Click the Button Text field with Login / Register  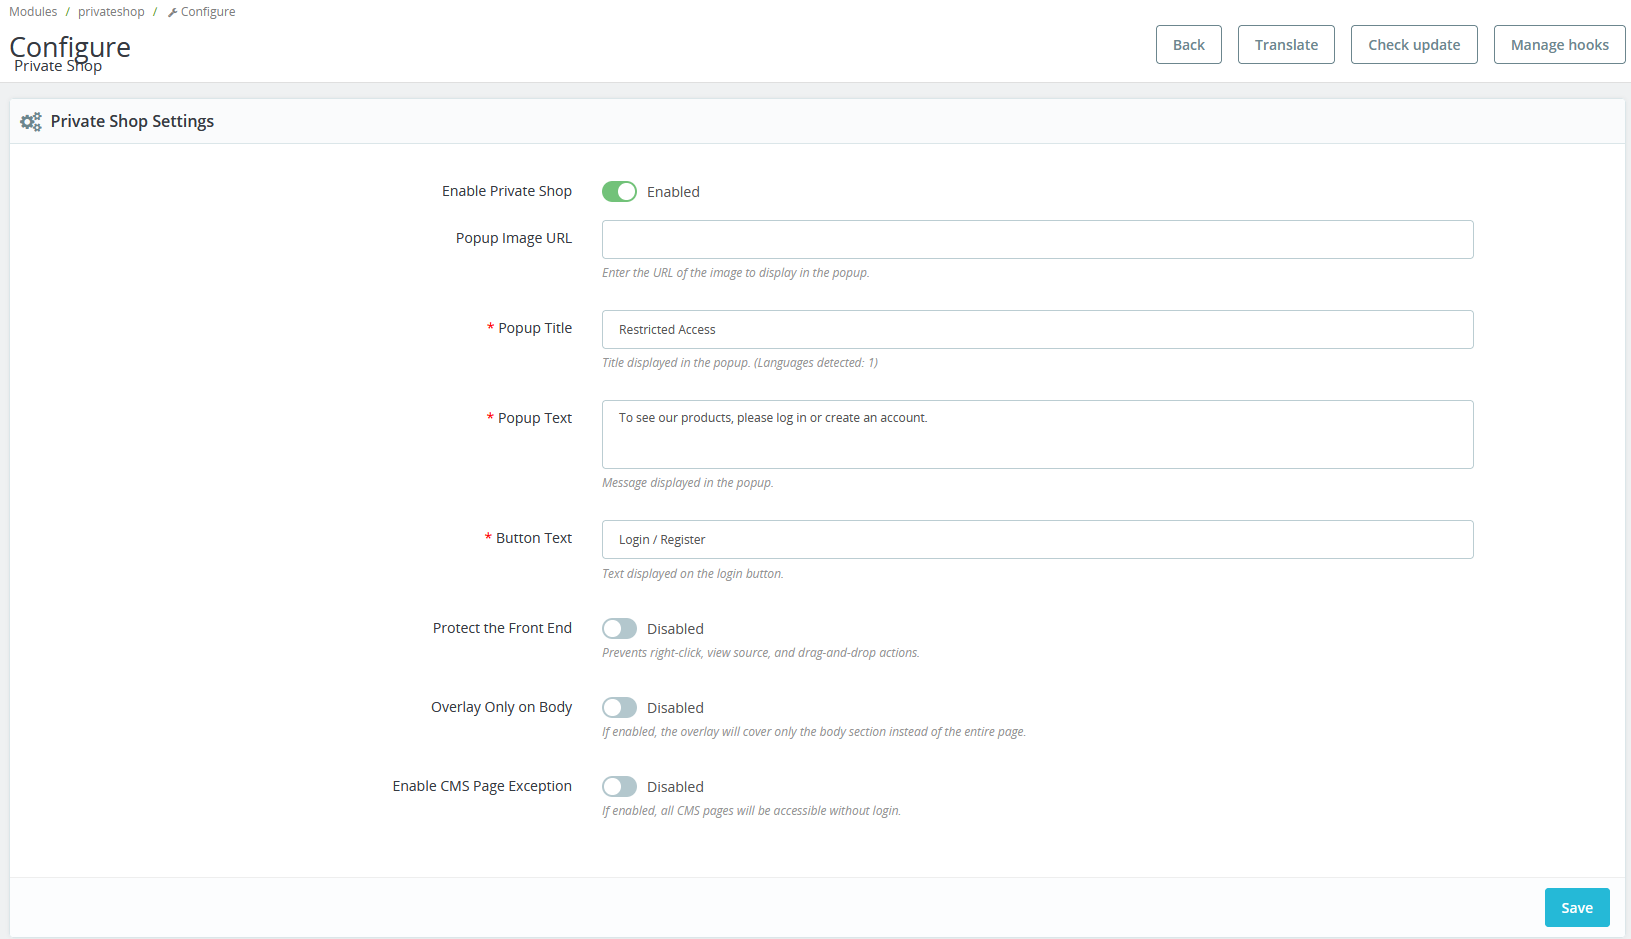(x=1037, y=539)
